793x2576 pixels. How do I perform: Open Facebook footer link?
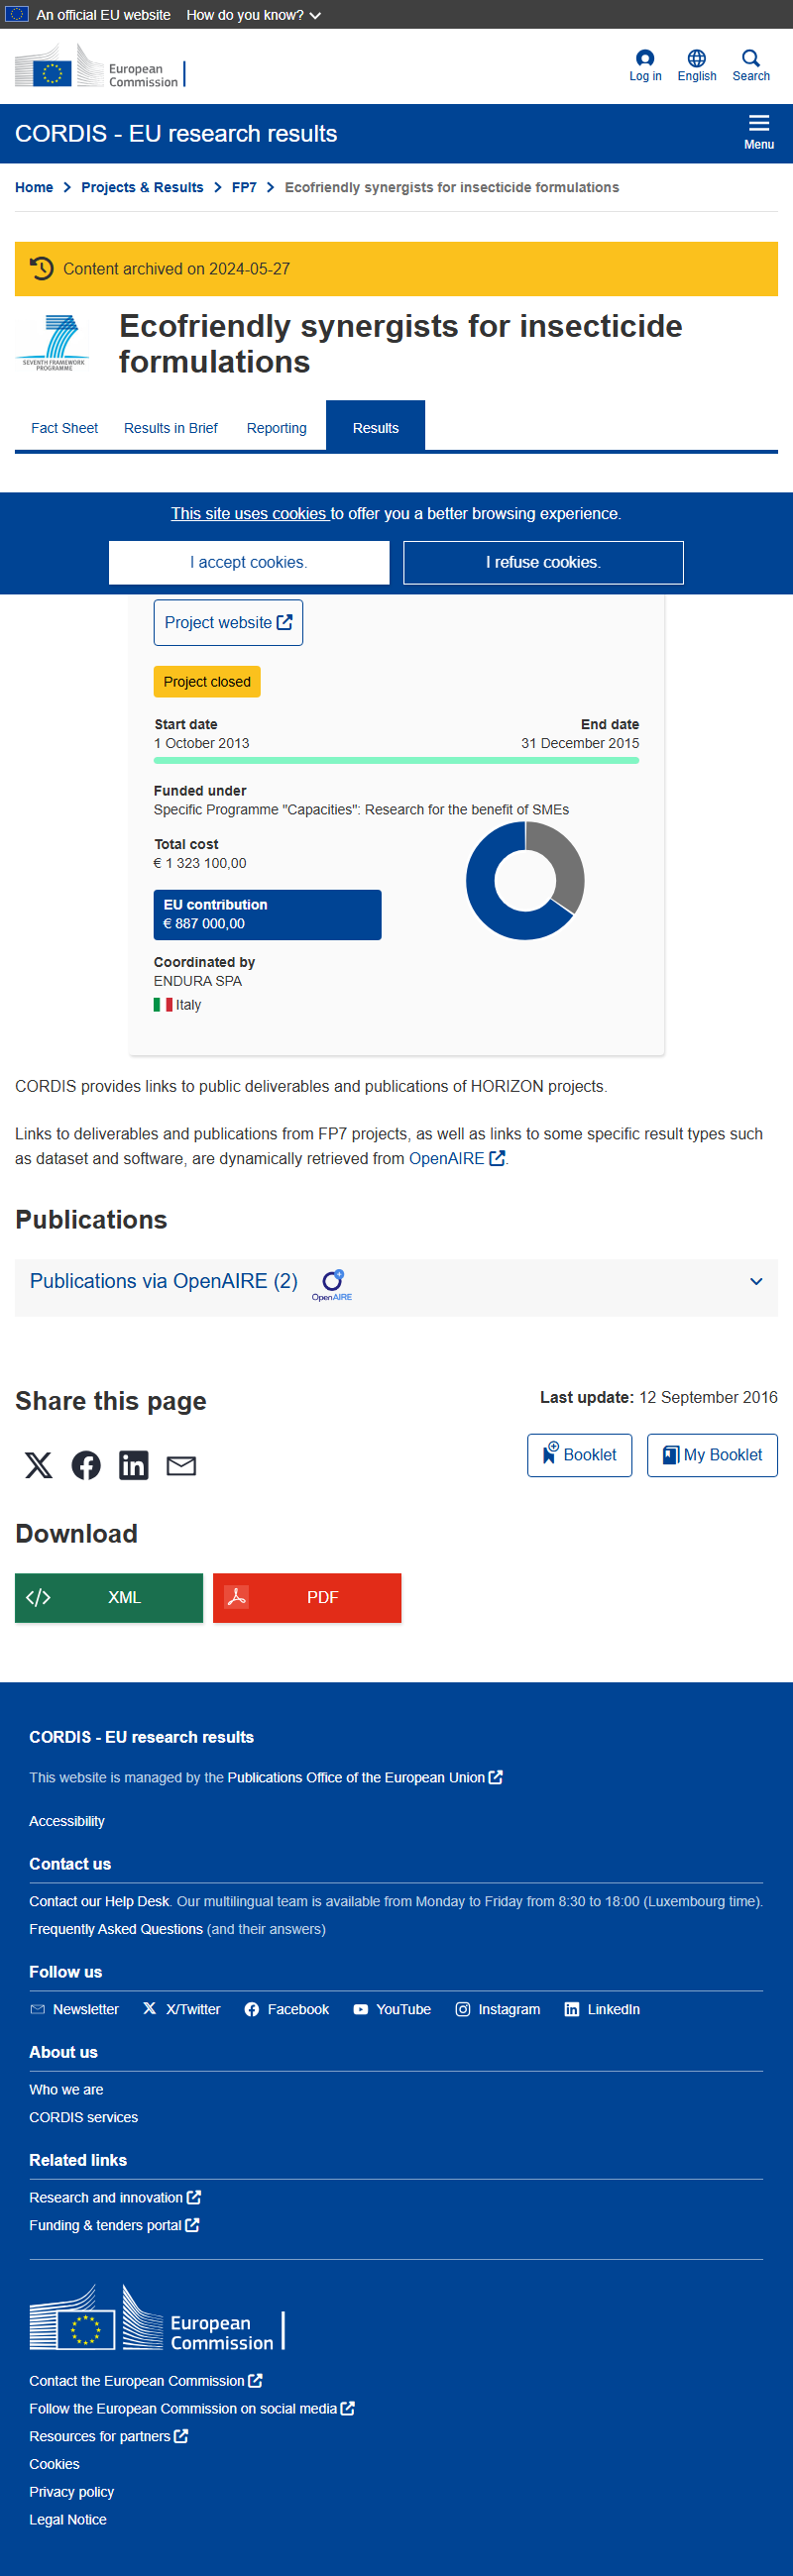pos(287,2010)
